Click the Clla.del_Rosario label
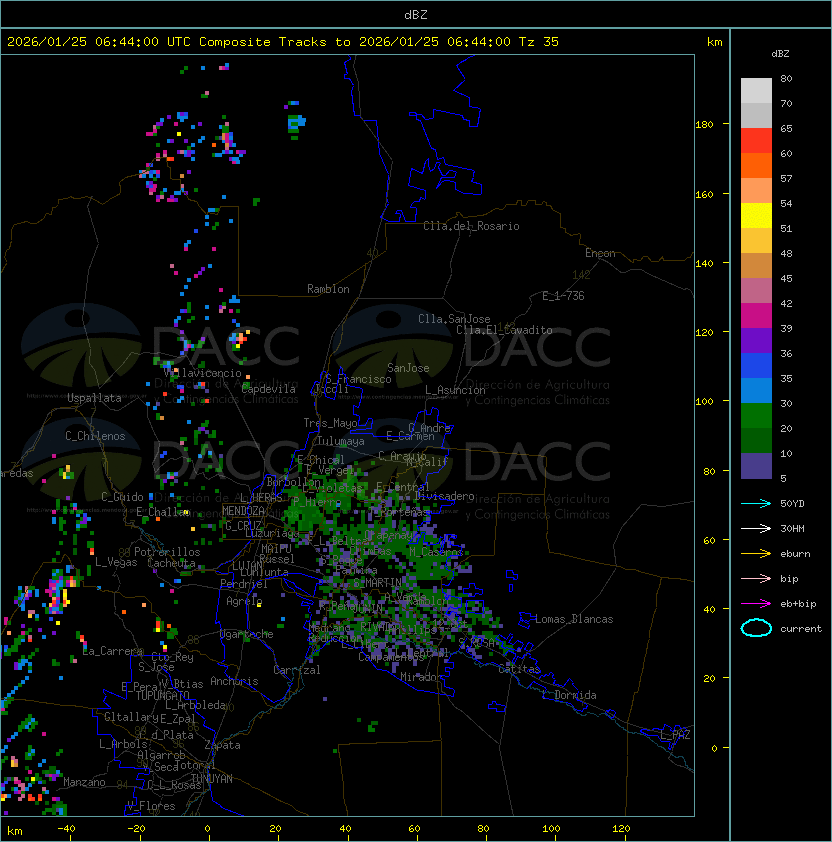Viewport: 832px width, 842px height. tap(471, 226)
